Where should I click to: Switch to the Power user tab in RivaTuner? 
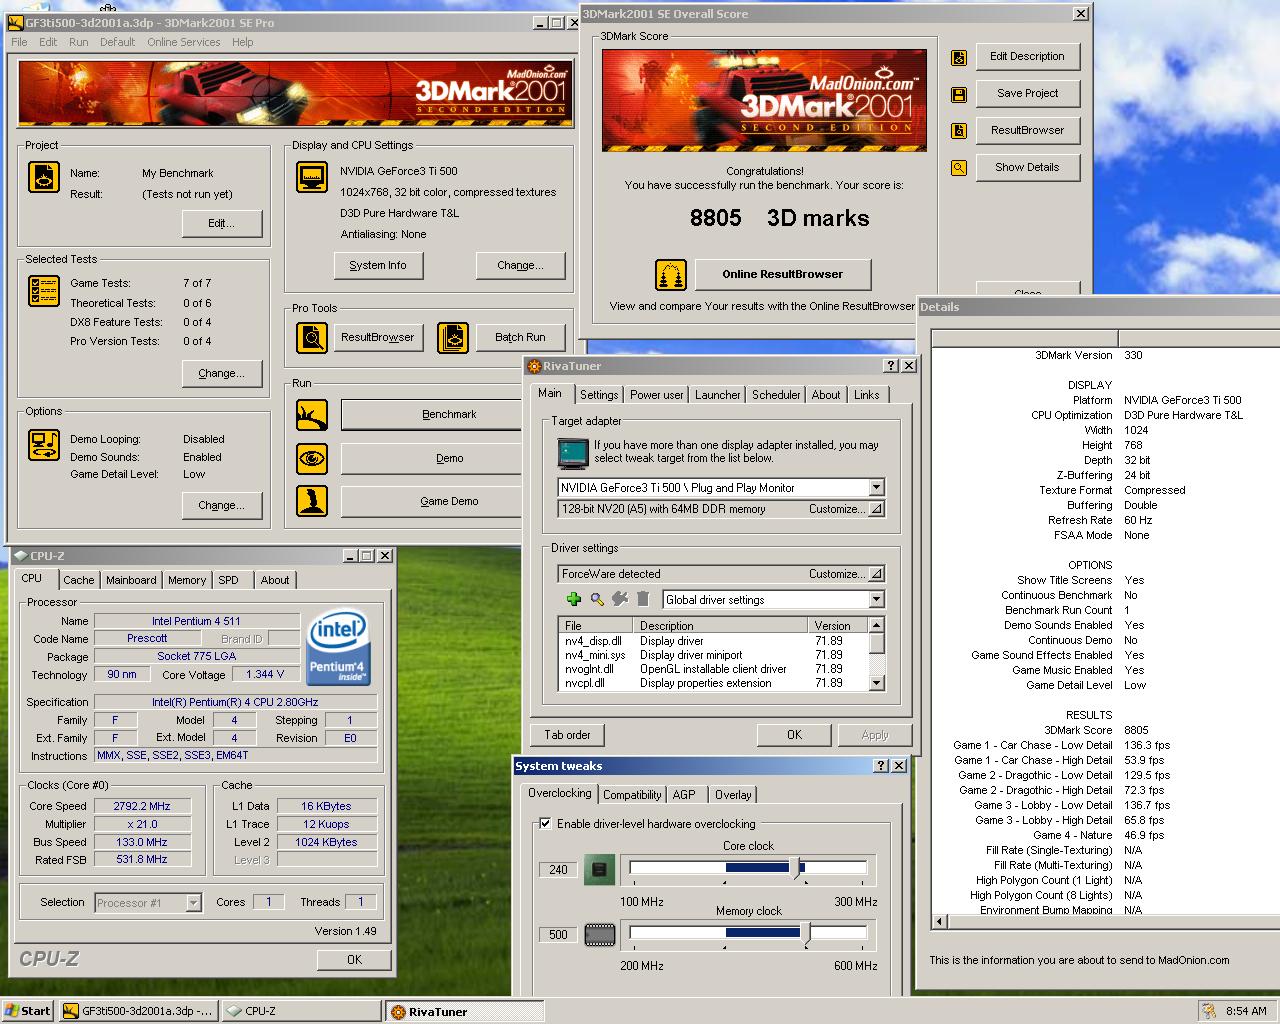[x=657, y=395]
